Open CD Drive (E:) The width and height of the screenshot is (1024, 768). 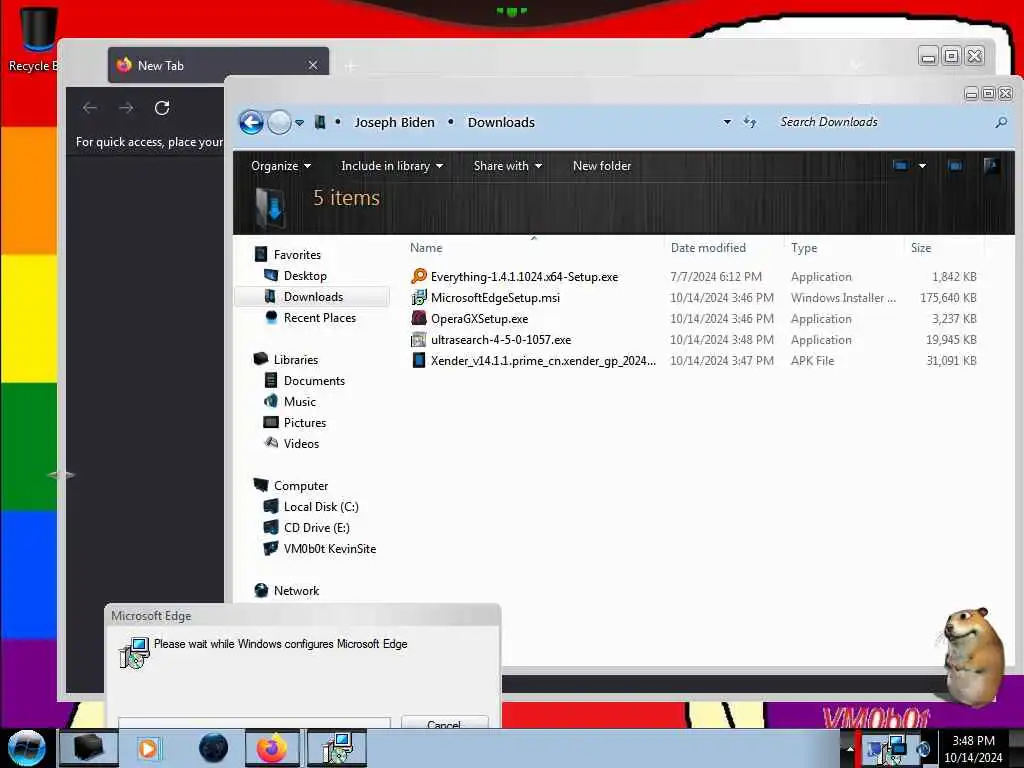coord(317,528)
